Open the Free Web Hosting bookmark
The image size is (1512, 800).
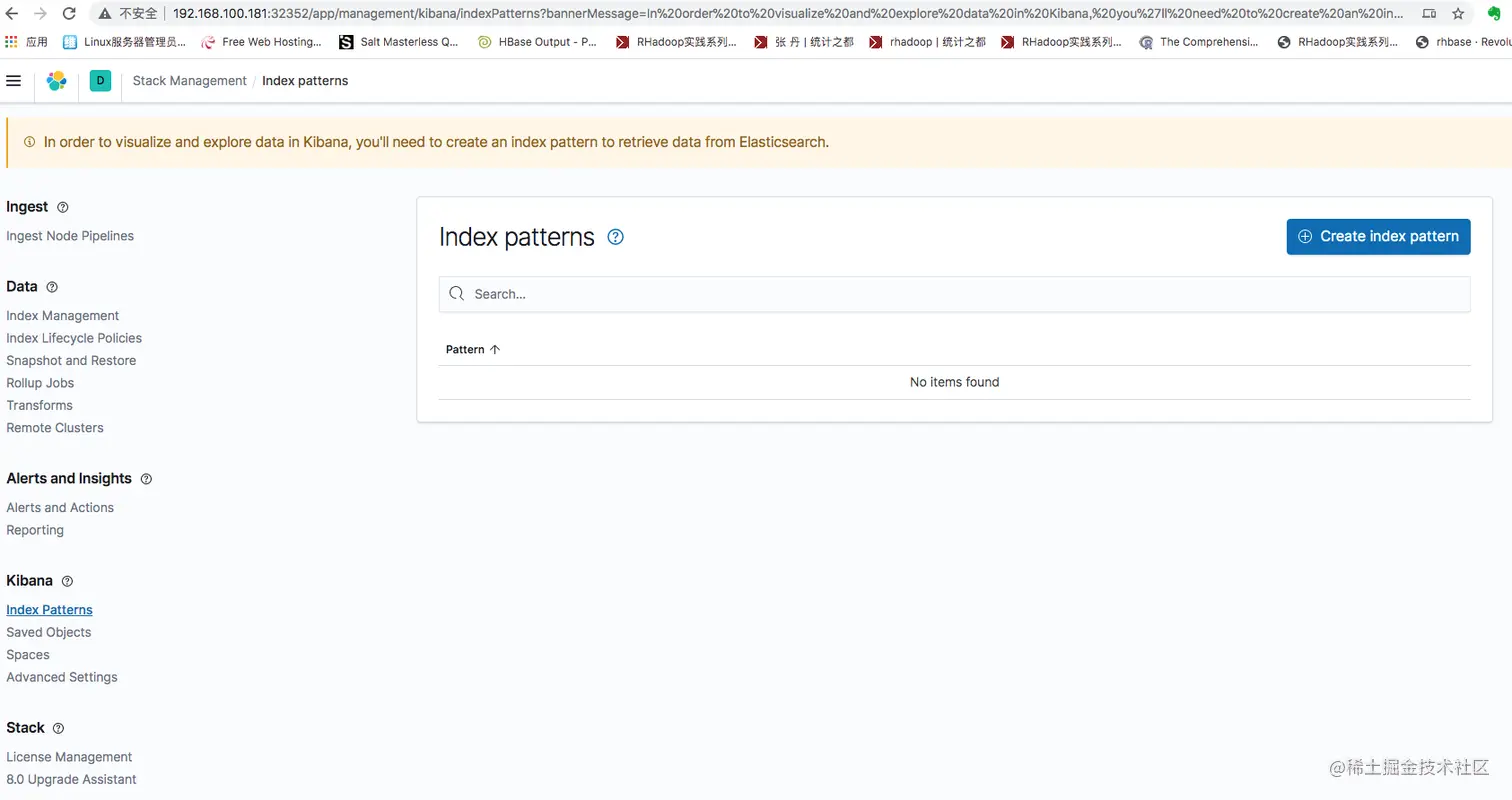point(262,42)
